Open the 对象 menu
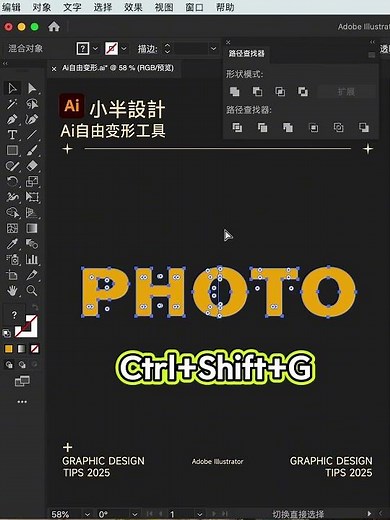Screen dimensions: 390x520 41,7
